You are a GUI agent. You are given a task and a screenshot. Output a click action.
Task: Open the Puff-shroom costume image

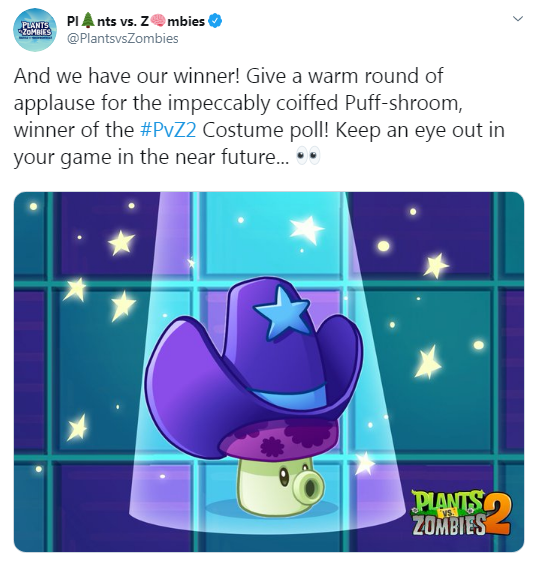(x=269, y=371)
